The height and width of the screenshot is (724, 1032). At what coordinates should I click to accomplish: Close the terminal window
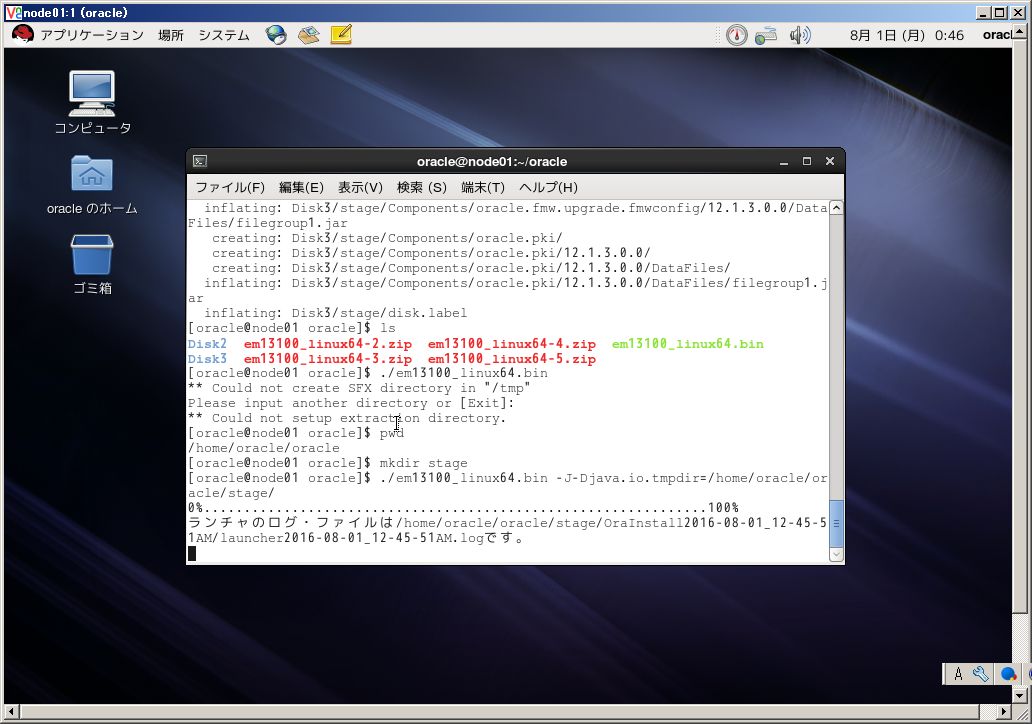point(830,161)
